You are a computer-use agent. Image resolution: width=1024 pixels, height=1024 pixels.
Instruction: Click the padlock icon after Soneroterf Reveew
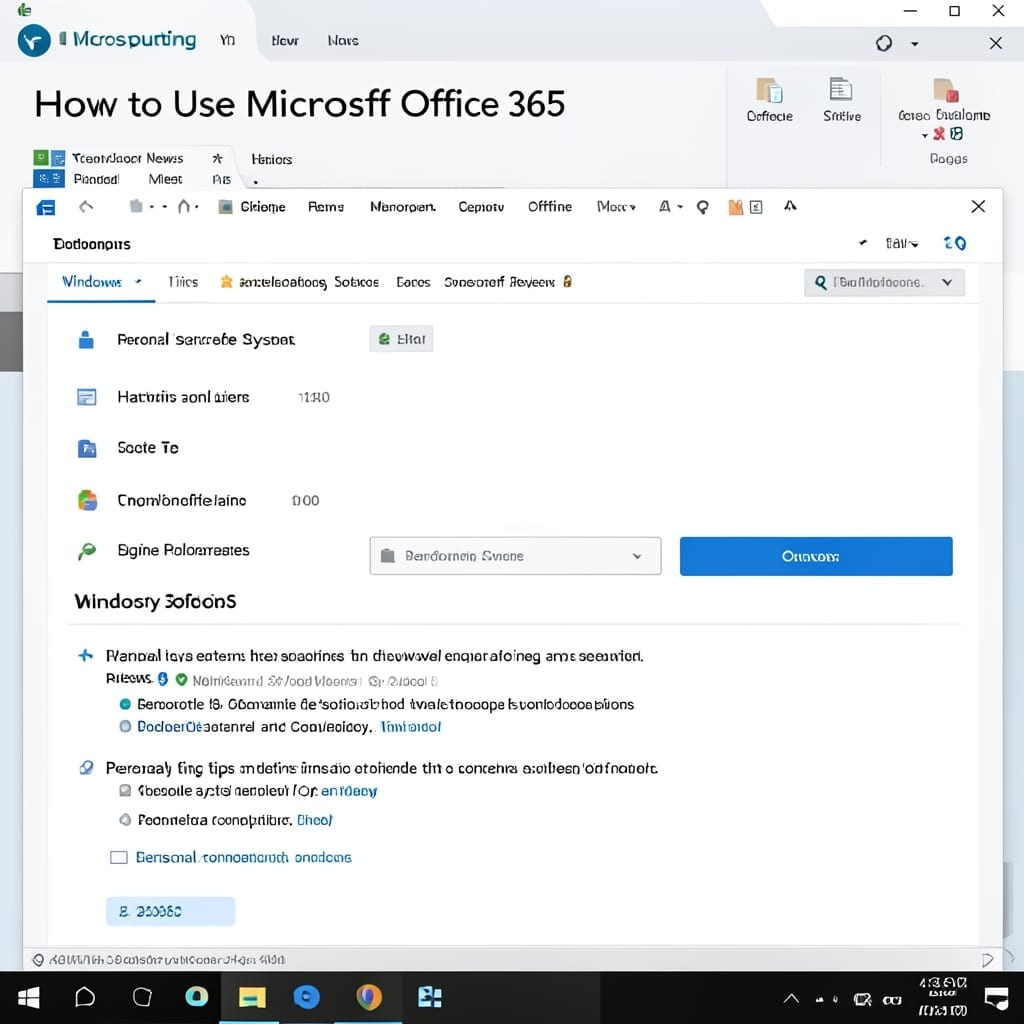click(x=568, y=281)
